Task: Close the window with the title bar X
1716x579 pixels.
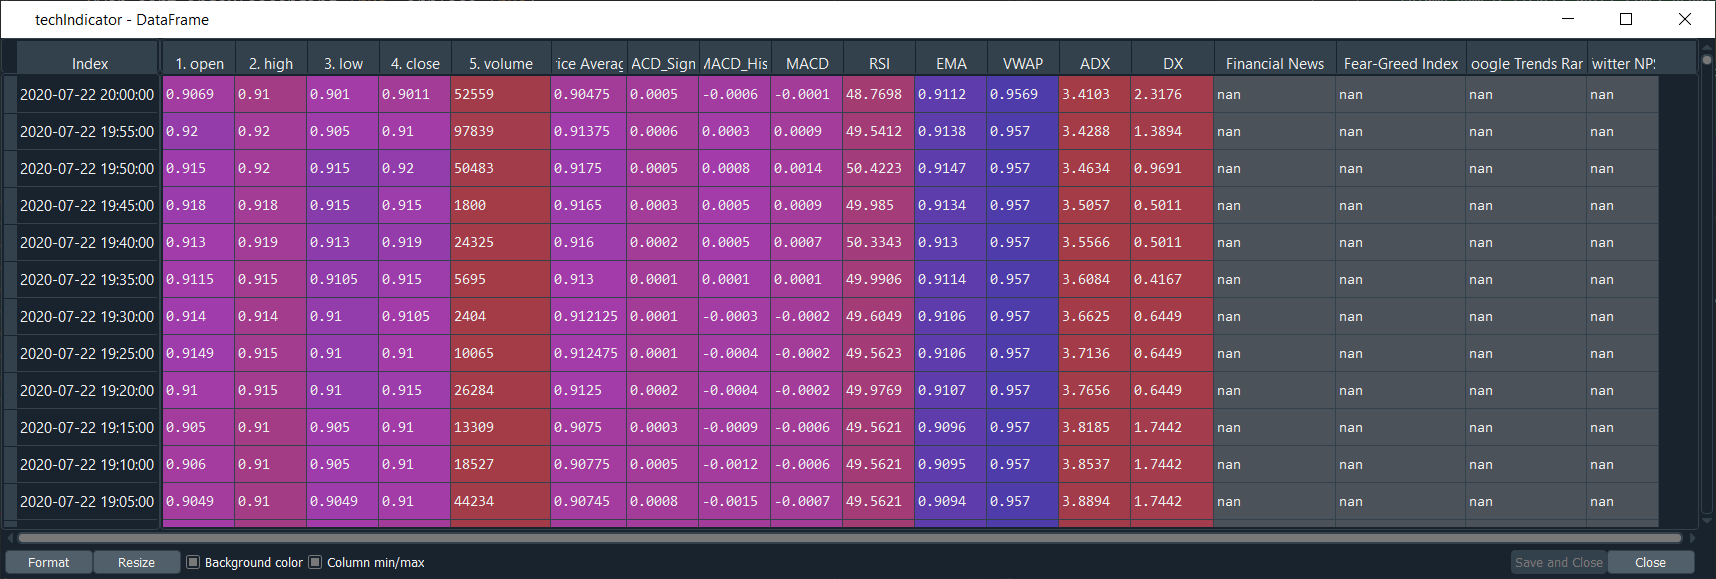Action: tap(1685, 19)
